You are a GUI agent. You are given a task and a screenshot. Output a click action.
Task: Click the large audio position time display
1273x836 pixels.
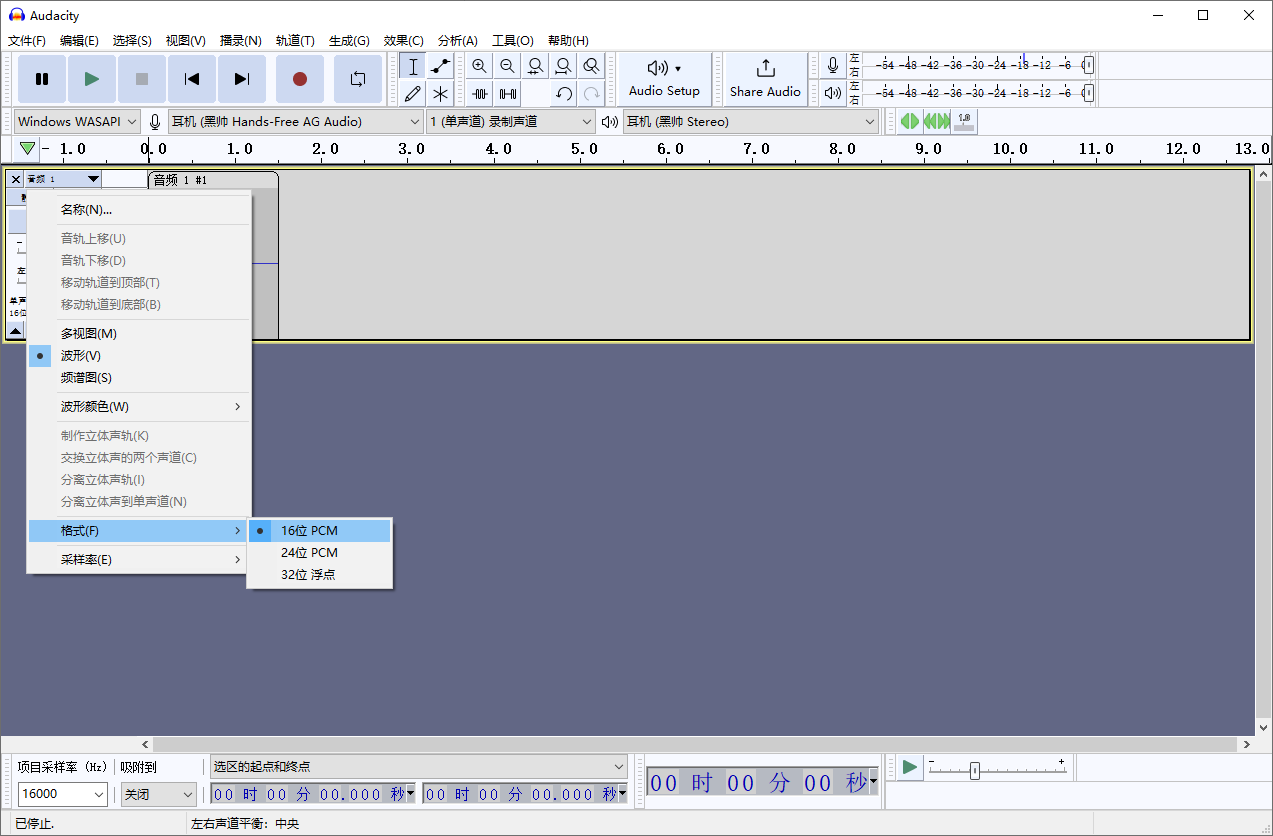(x=763, y=783)
